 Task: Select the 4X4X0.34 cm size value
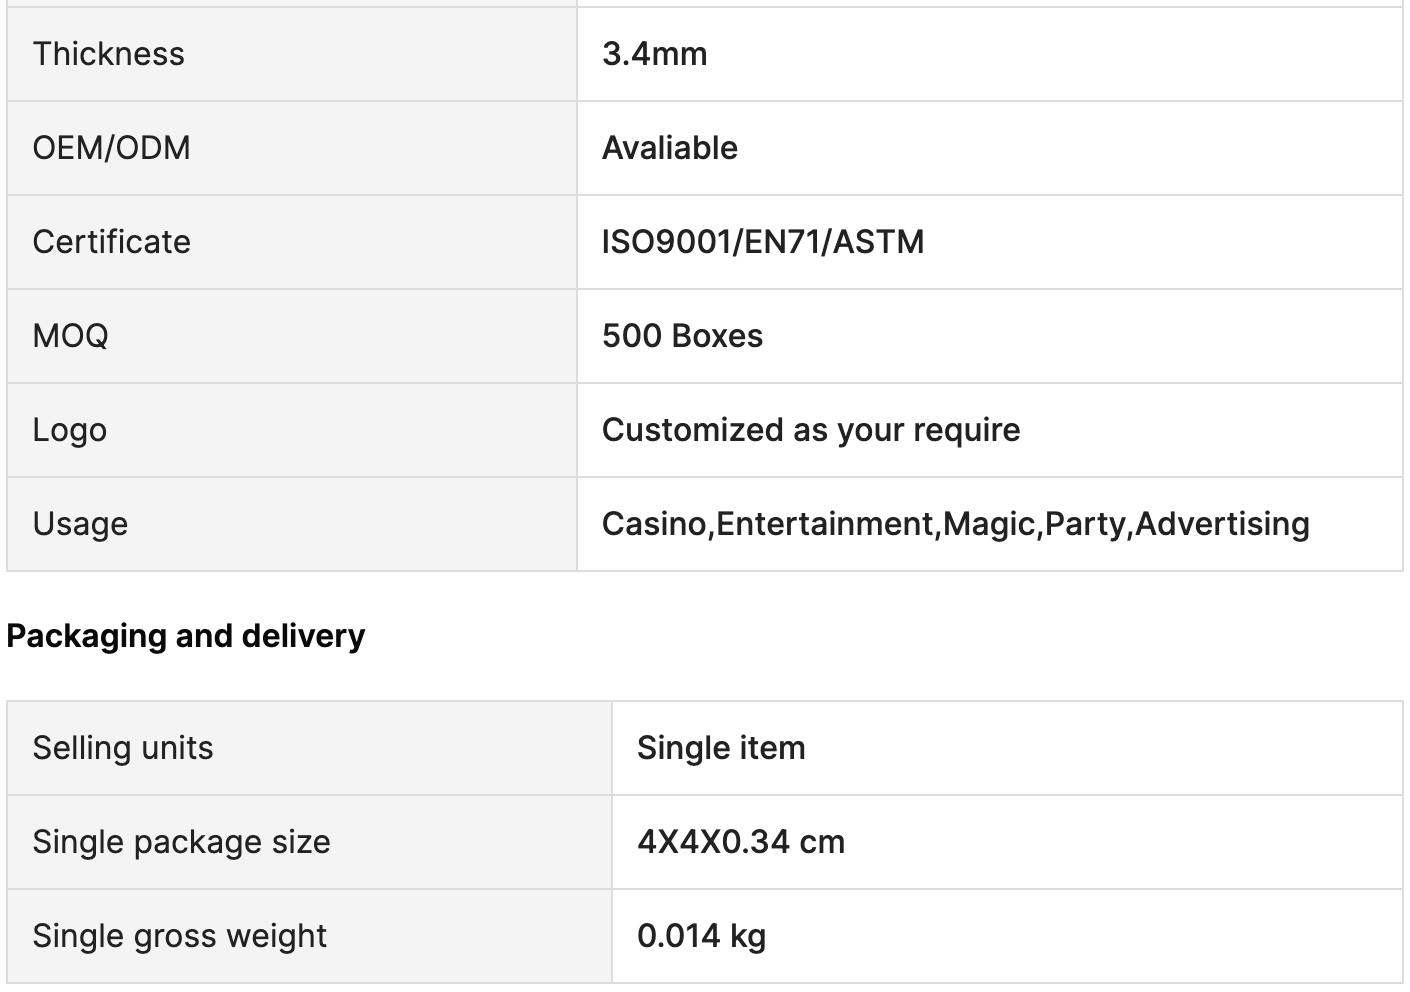pyautogui.click(x=740, y=842)
